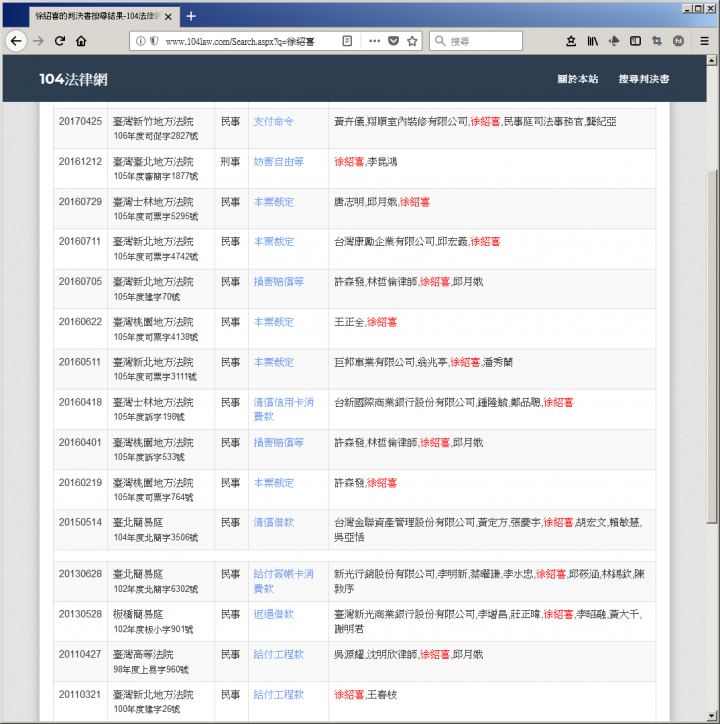Close the 104法律網 search results tab
Screen dimensions: 720x724
tap(169, 17)
